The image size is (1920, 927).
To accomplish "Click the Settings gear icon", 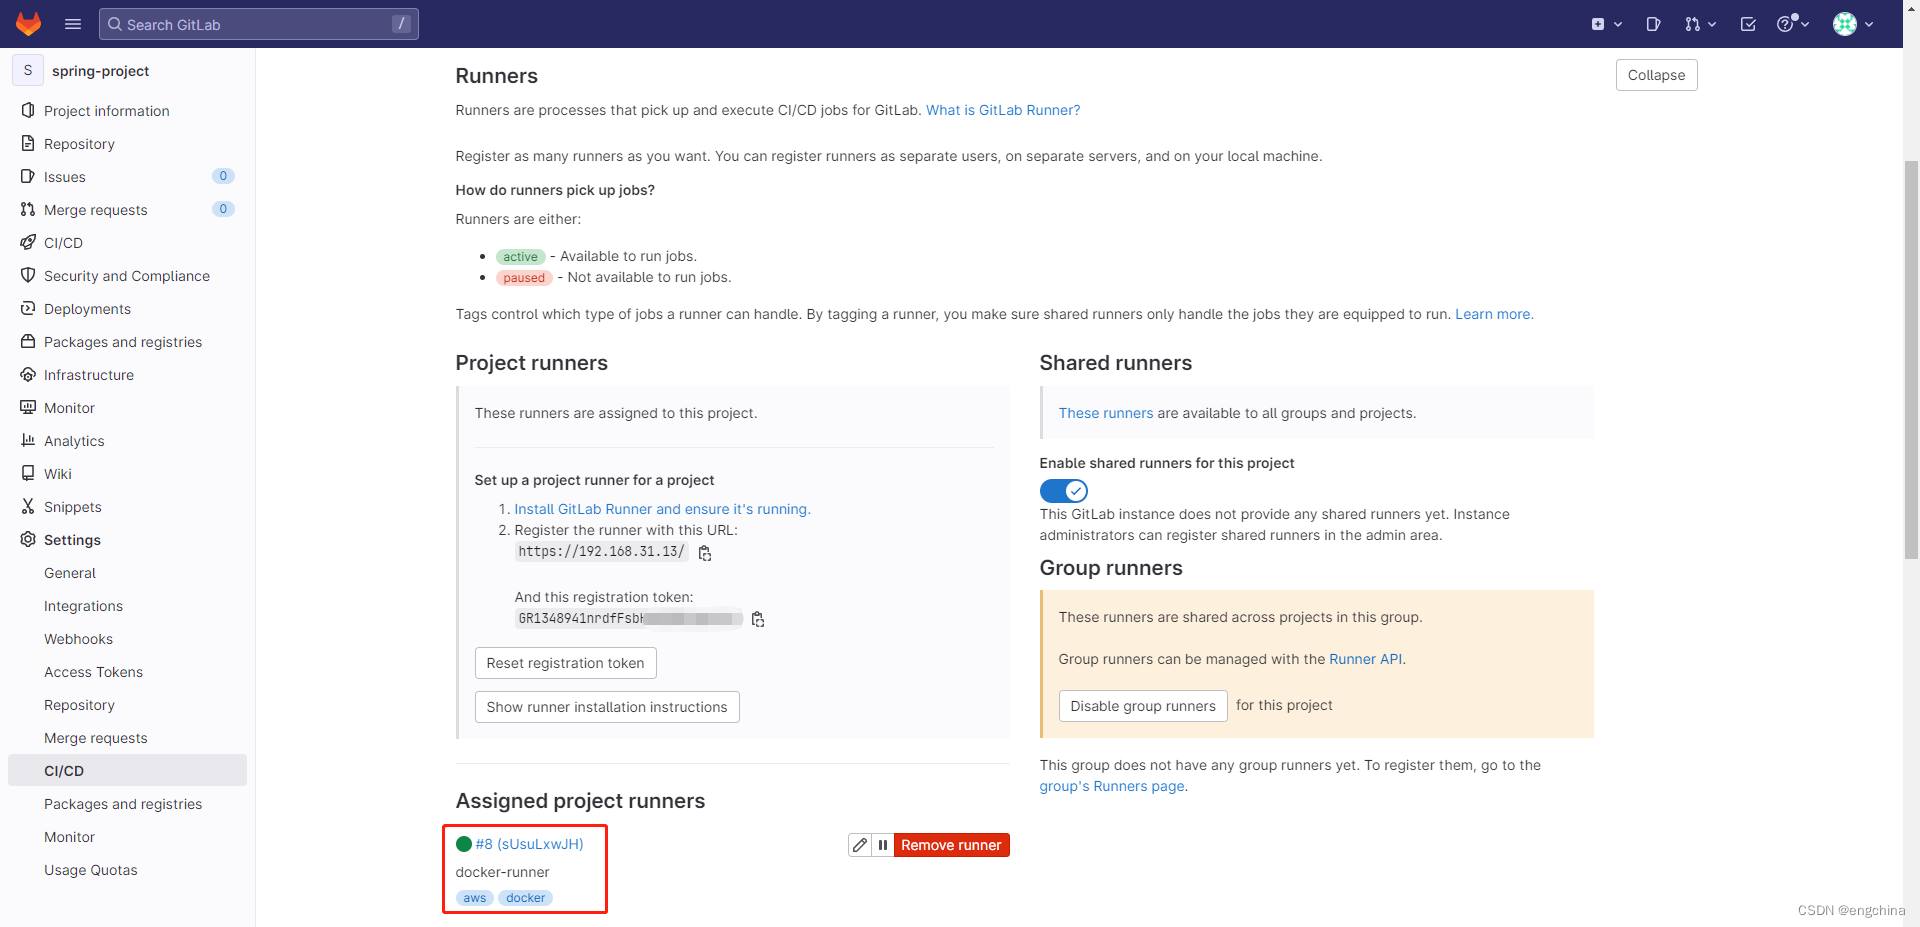I will click(x=28, y=539).
